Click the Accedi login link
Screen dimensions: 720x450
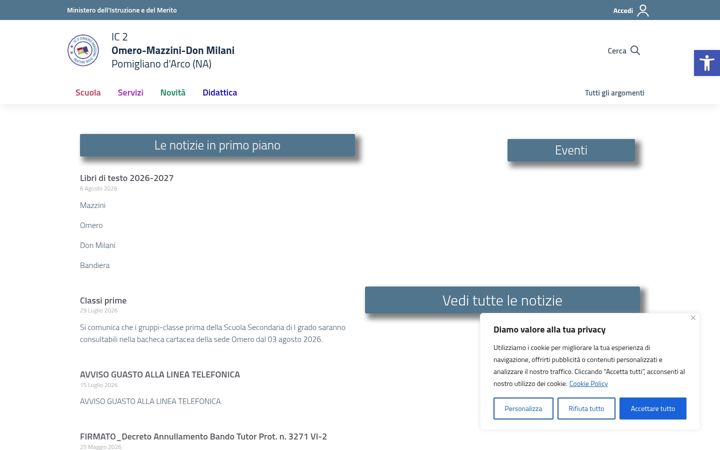[x=623, y=11]
